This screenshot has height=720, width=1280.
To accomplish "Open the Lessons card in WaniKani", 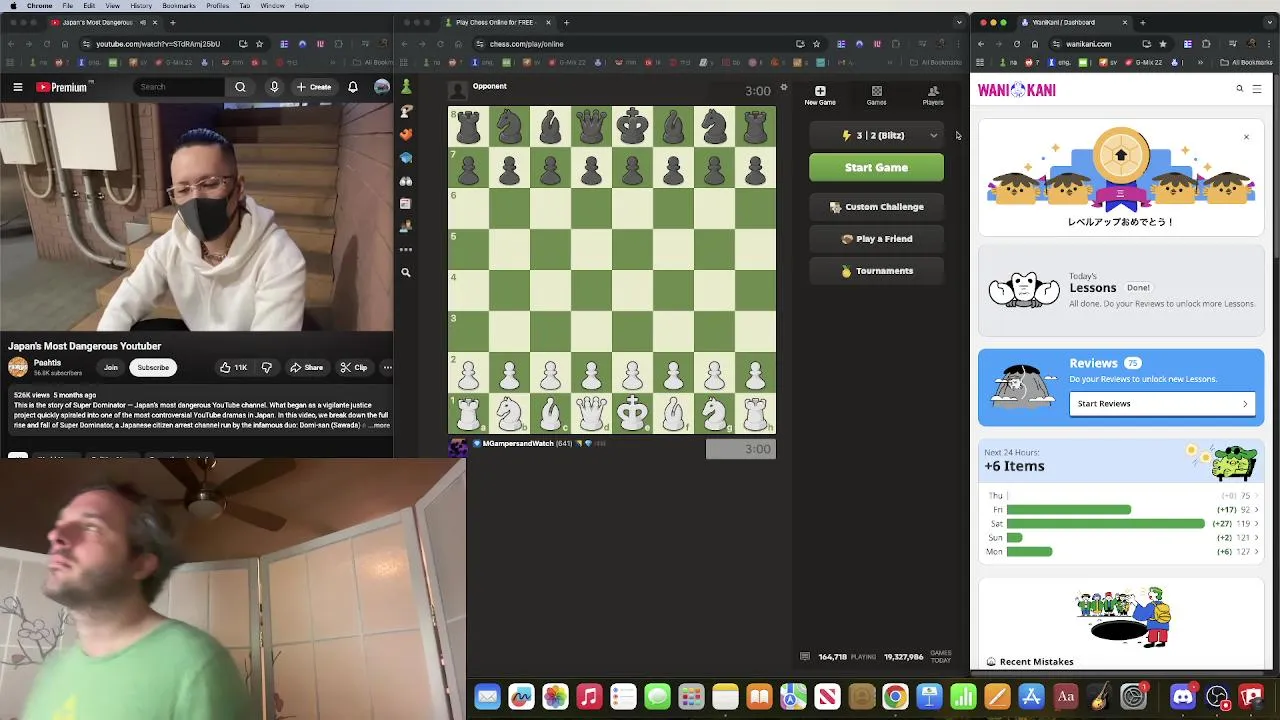I will click(x=1121, y=290).
